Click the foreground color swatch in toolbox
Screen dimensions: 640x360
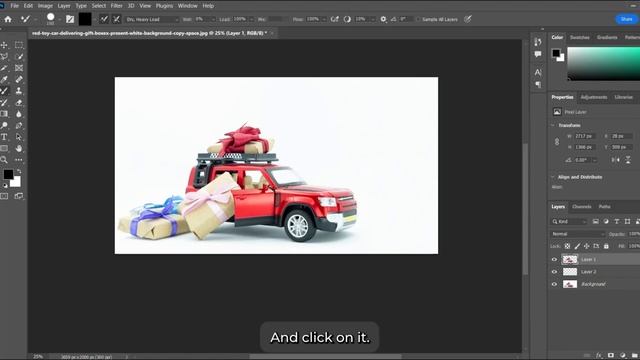tap(8, 174)
